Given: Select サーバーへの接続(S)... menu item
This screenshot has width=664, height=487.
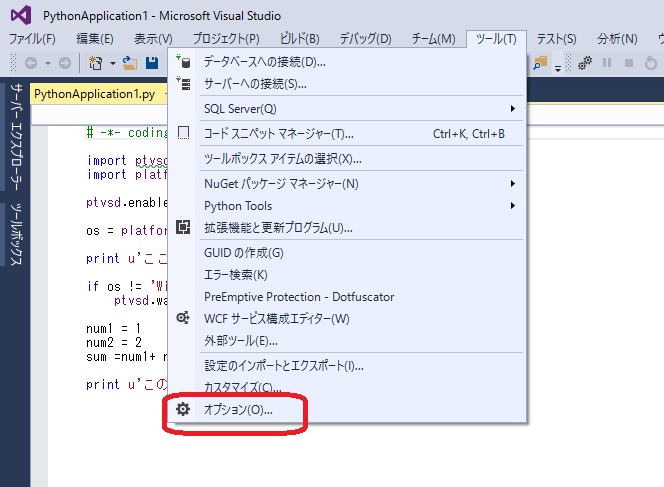Looking at the screenshot, I should 347,84.
